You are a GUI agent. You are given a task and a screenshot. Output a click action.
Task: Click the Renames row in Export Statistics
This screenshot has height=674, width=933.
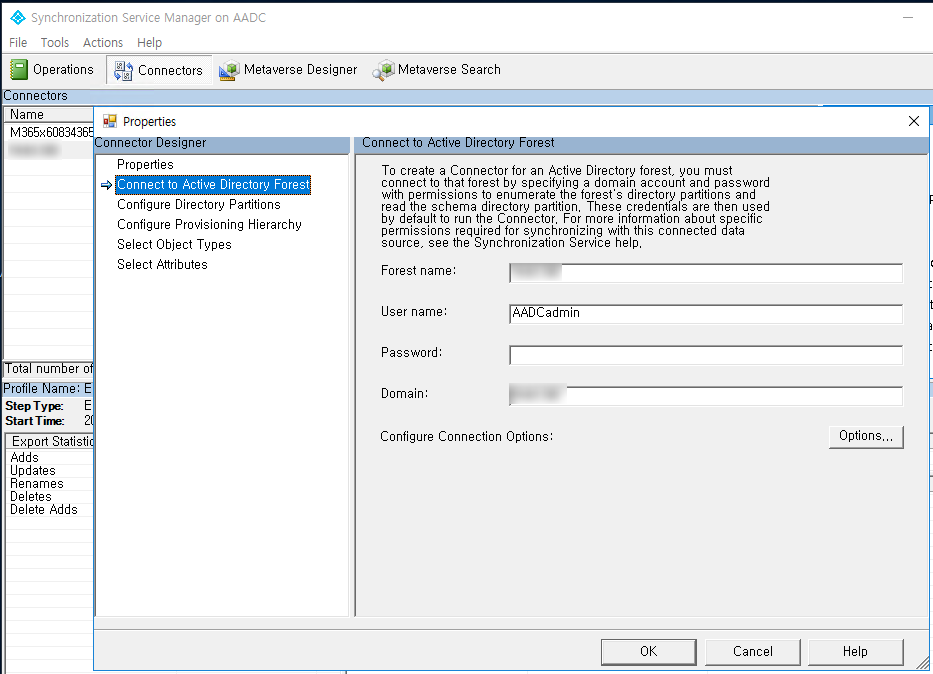pos(49,484)
